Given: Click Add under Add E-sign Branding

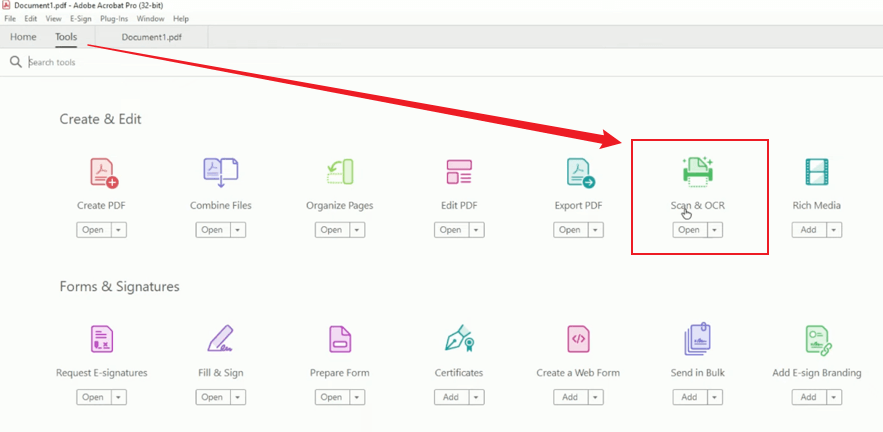Looking at the screenshot, I should pyautogui.click(x=810, y=397).
